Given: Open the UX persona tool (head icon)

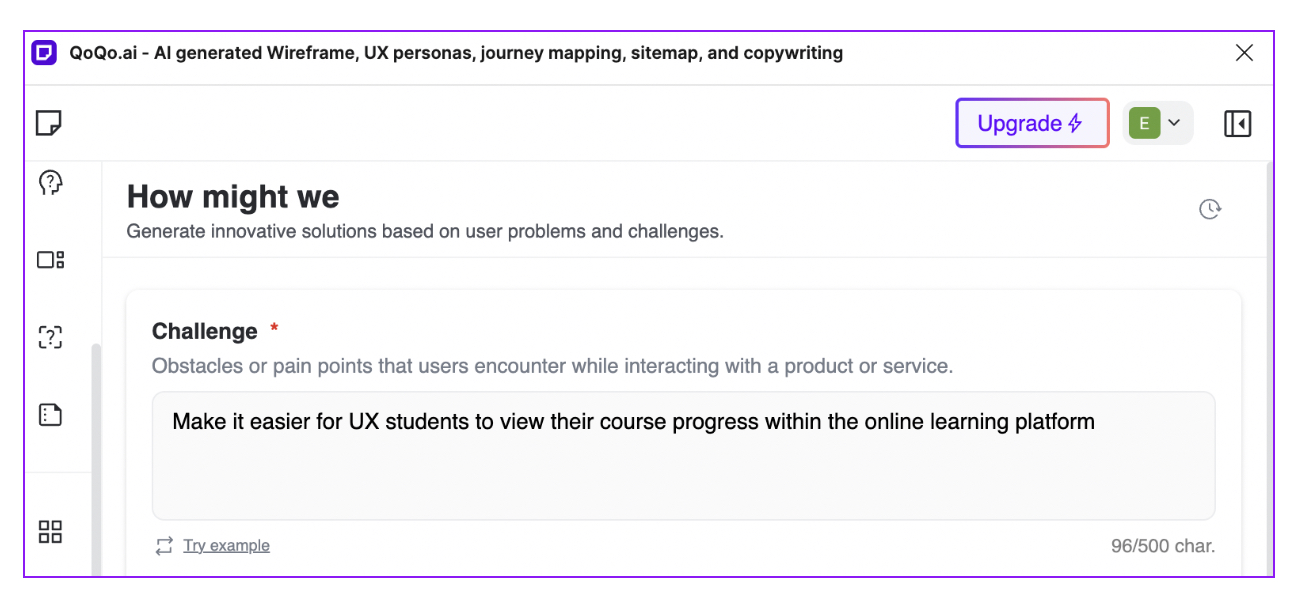Looking at the screenshot, I should (50, 182).
